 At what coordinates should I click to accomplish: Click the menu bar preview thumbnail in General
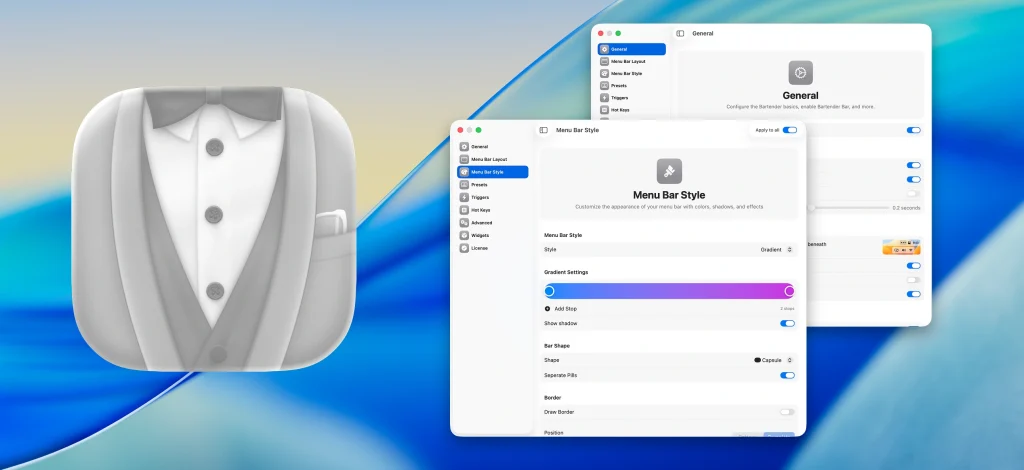click(x=901, y=247)
